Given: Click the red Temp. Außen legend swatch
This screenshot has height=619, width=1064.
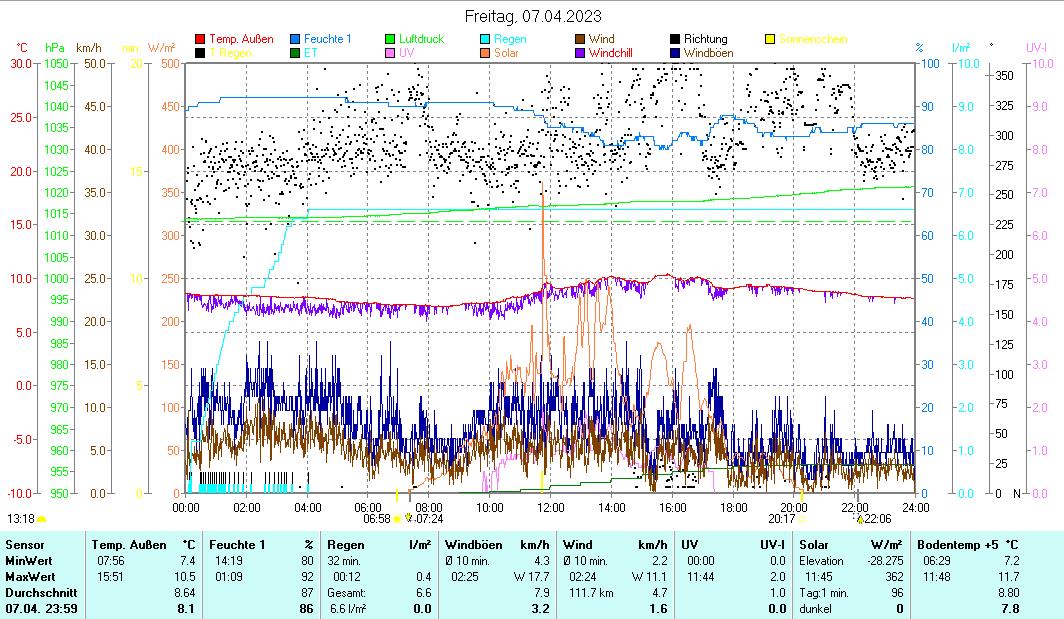Looking at the screenshot, I should [x=200, y=39].
